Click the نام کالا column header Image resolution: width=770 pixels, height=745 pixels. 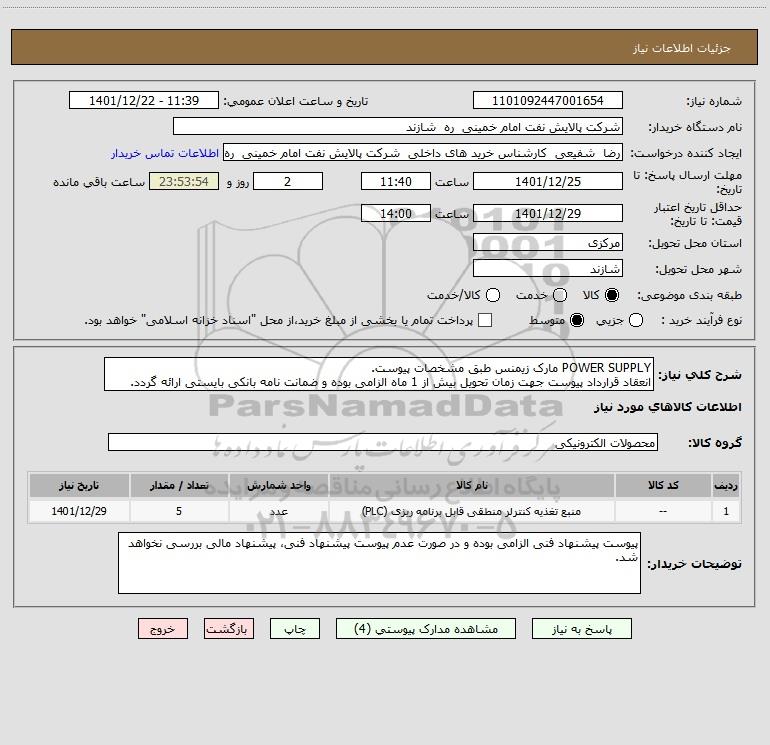coord(472,485)
